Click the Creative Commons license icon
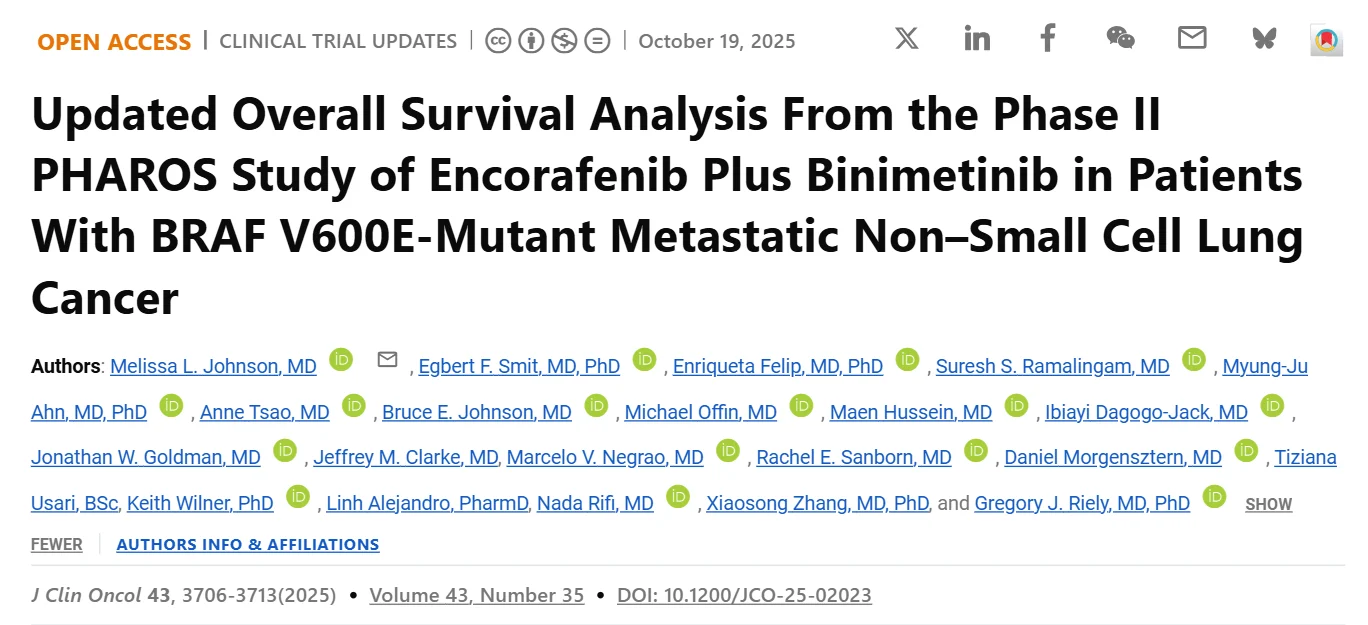The height and width of the screenshot is (625, 1368). pos(497,41)
